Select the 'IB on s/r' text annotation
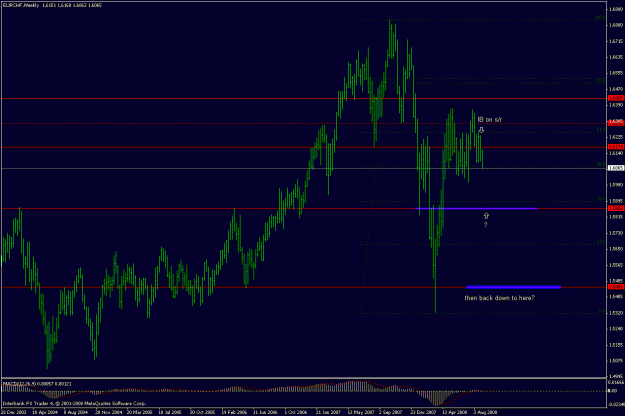 click(x=490, y=120)
